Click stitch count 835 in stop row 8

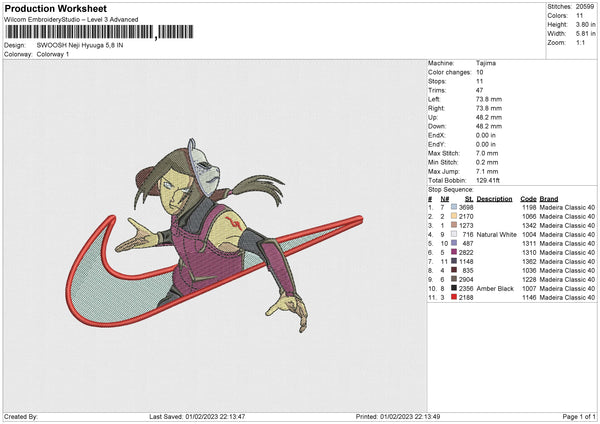[x=468, y=270]
